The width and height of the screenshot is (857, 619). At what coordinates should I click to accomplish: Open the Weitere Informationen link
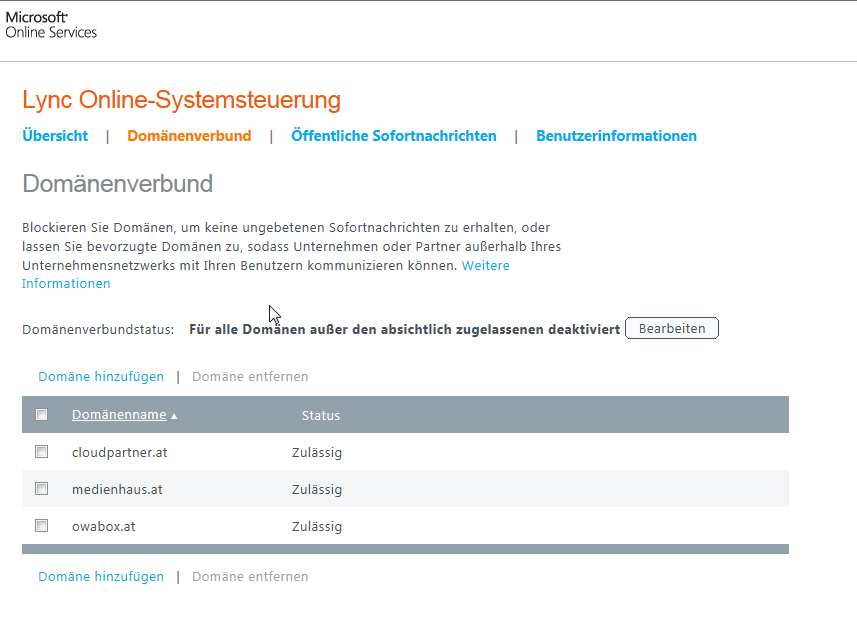click(x=485, y=266)
